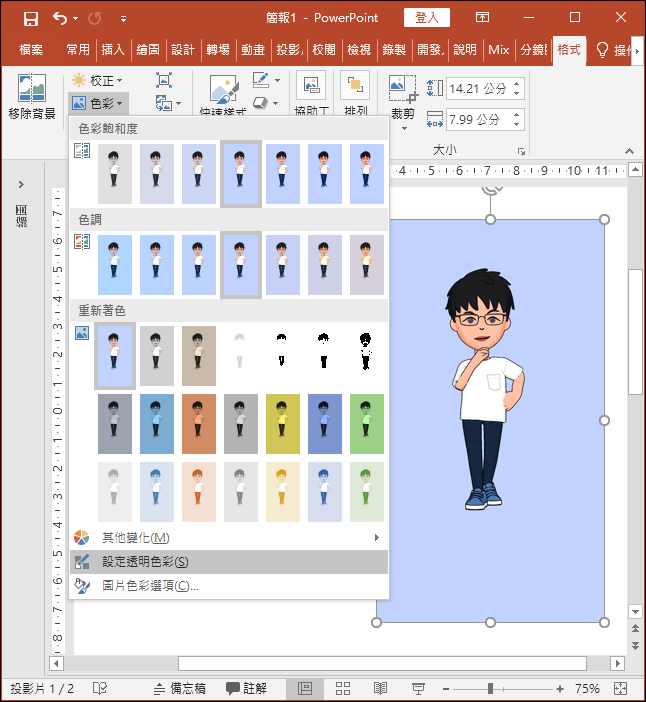This screenshot has height=702, width=646.
Task: Click the vertical scrollbar up arrow
Action: [635, 170]
